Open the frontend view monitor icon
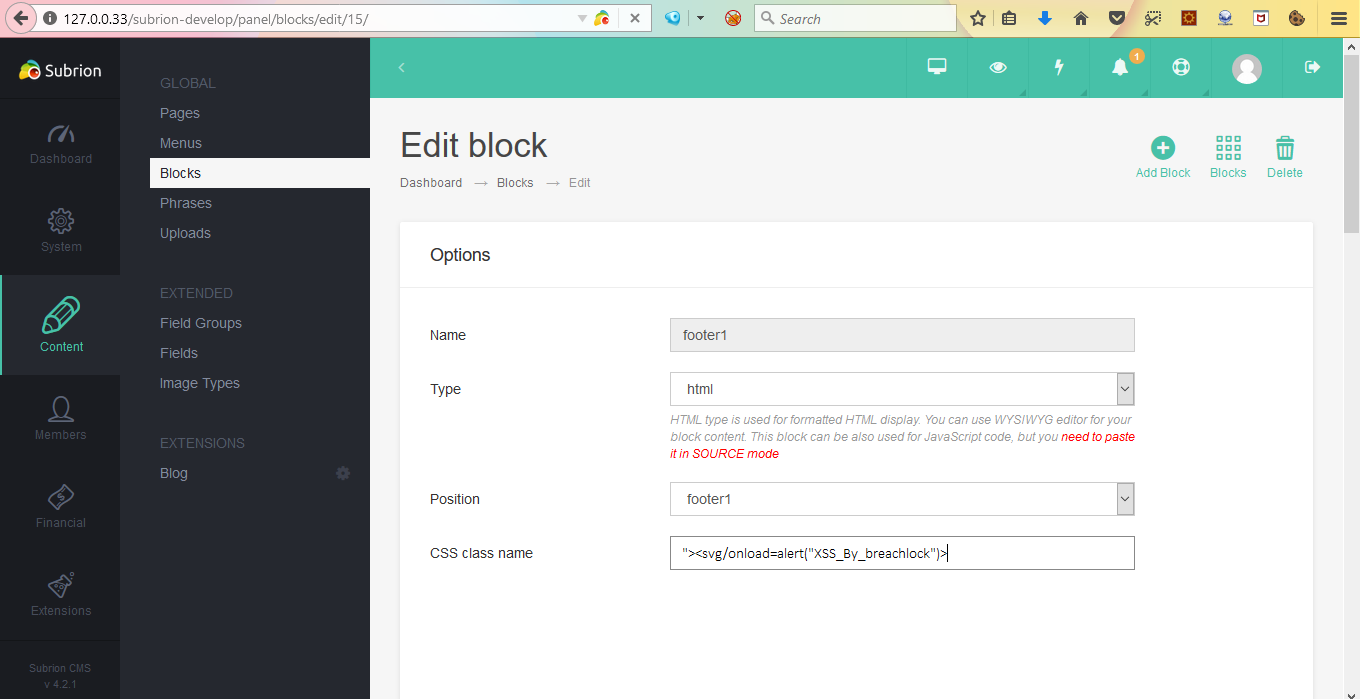This screenshot has width=1360, height=699. pos(936,67)
